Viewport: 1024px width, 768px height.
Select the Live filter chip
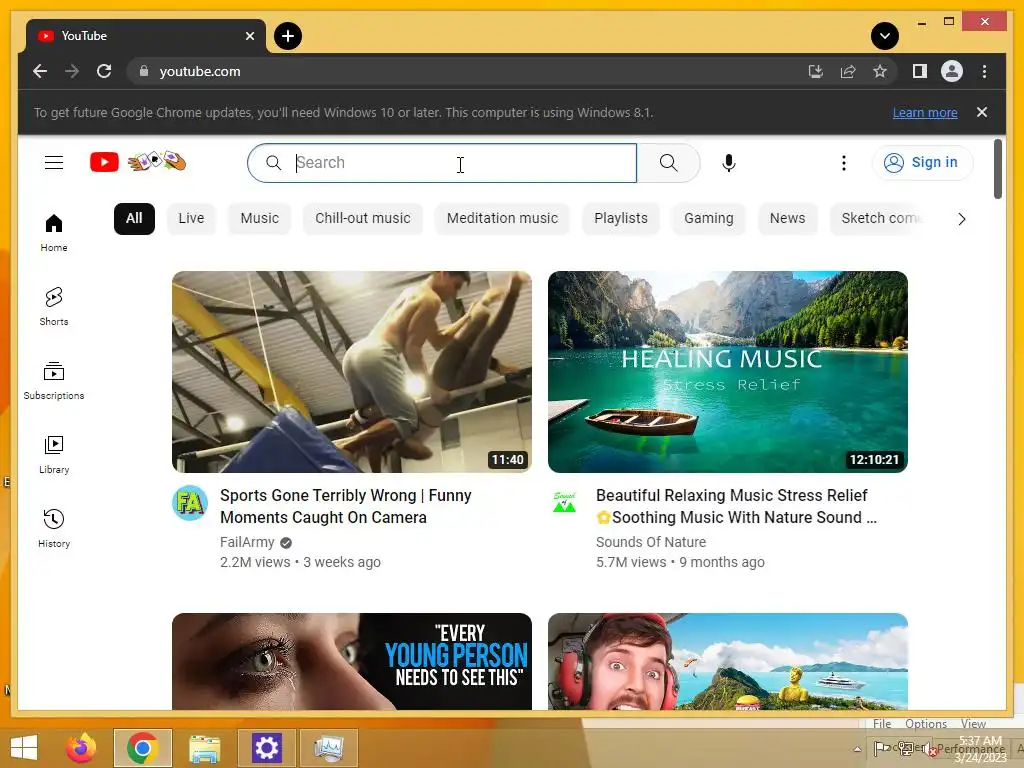coord(191,218)
